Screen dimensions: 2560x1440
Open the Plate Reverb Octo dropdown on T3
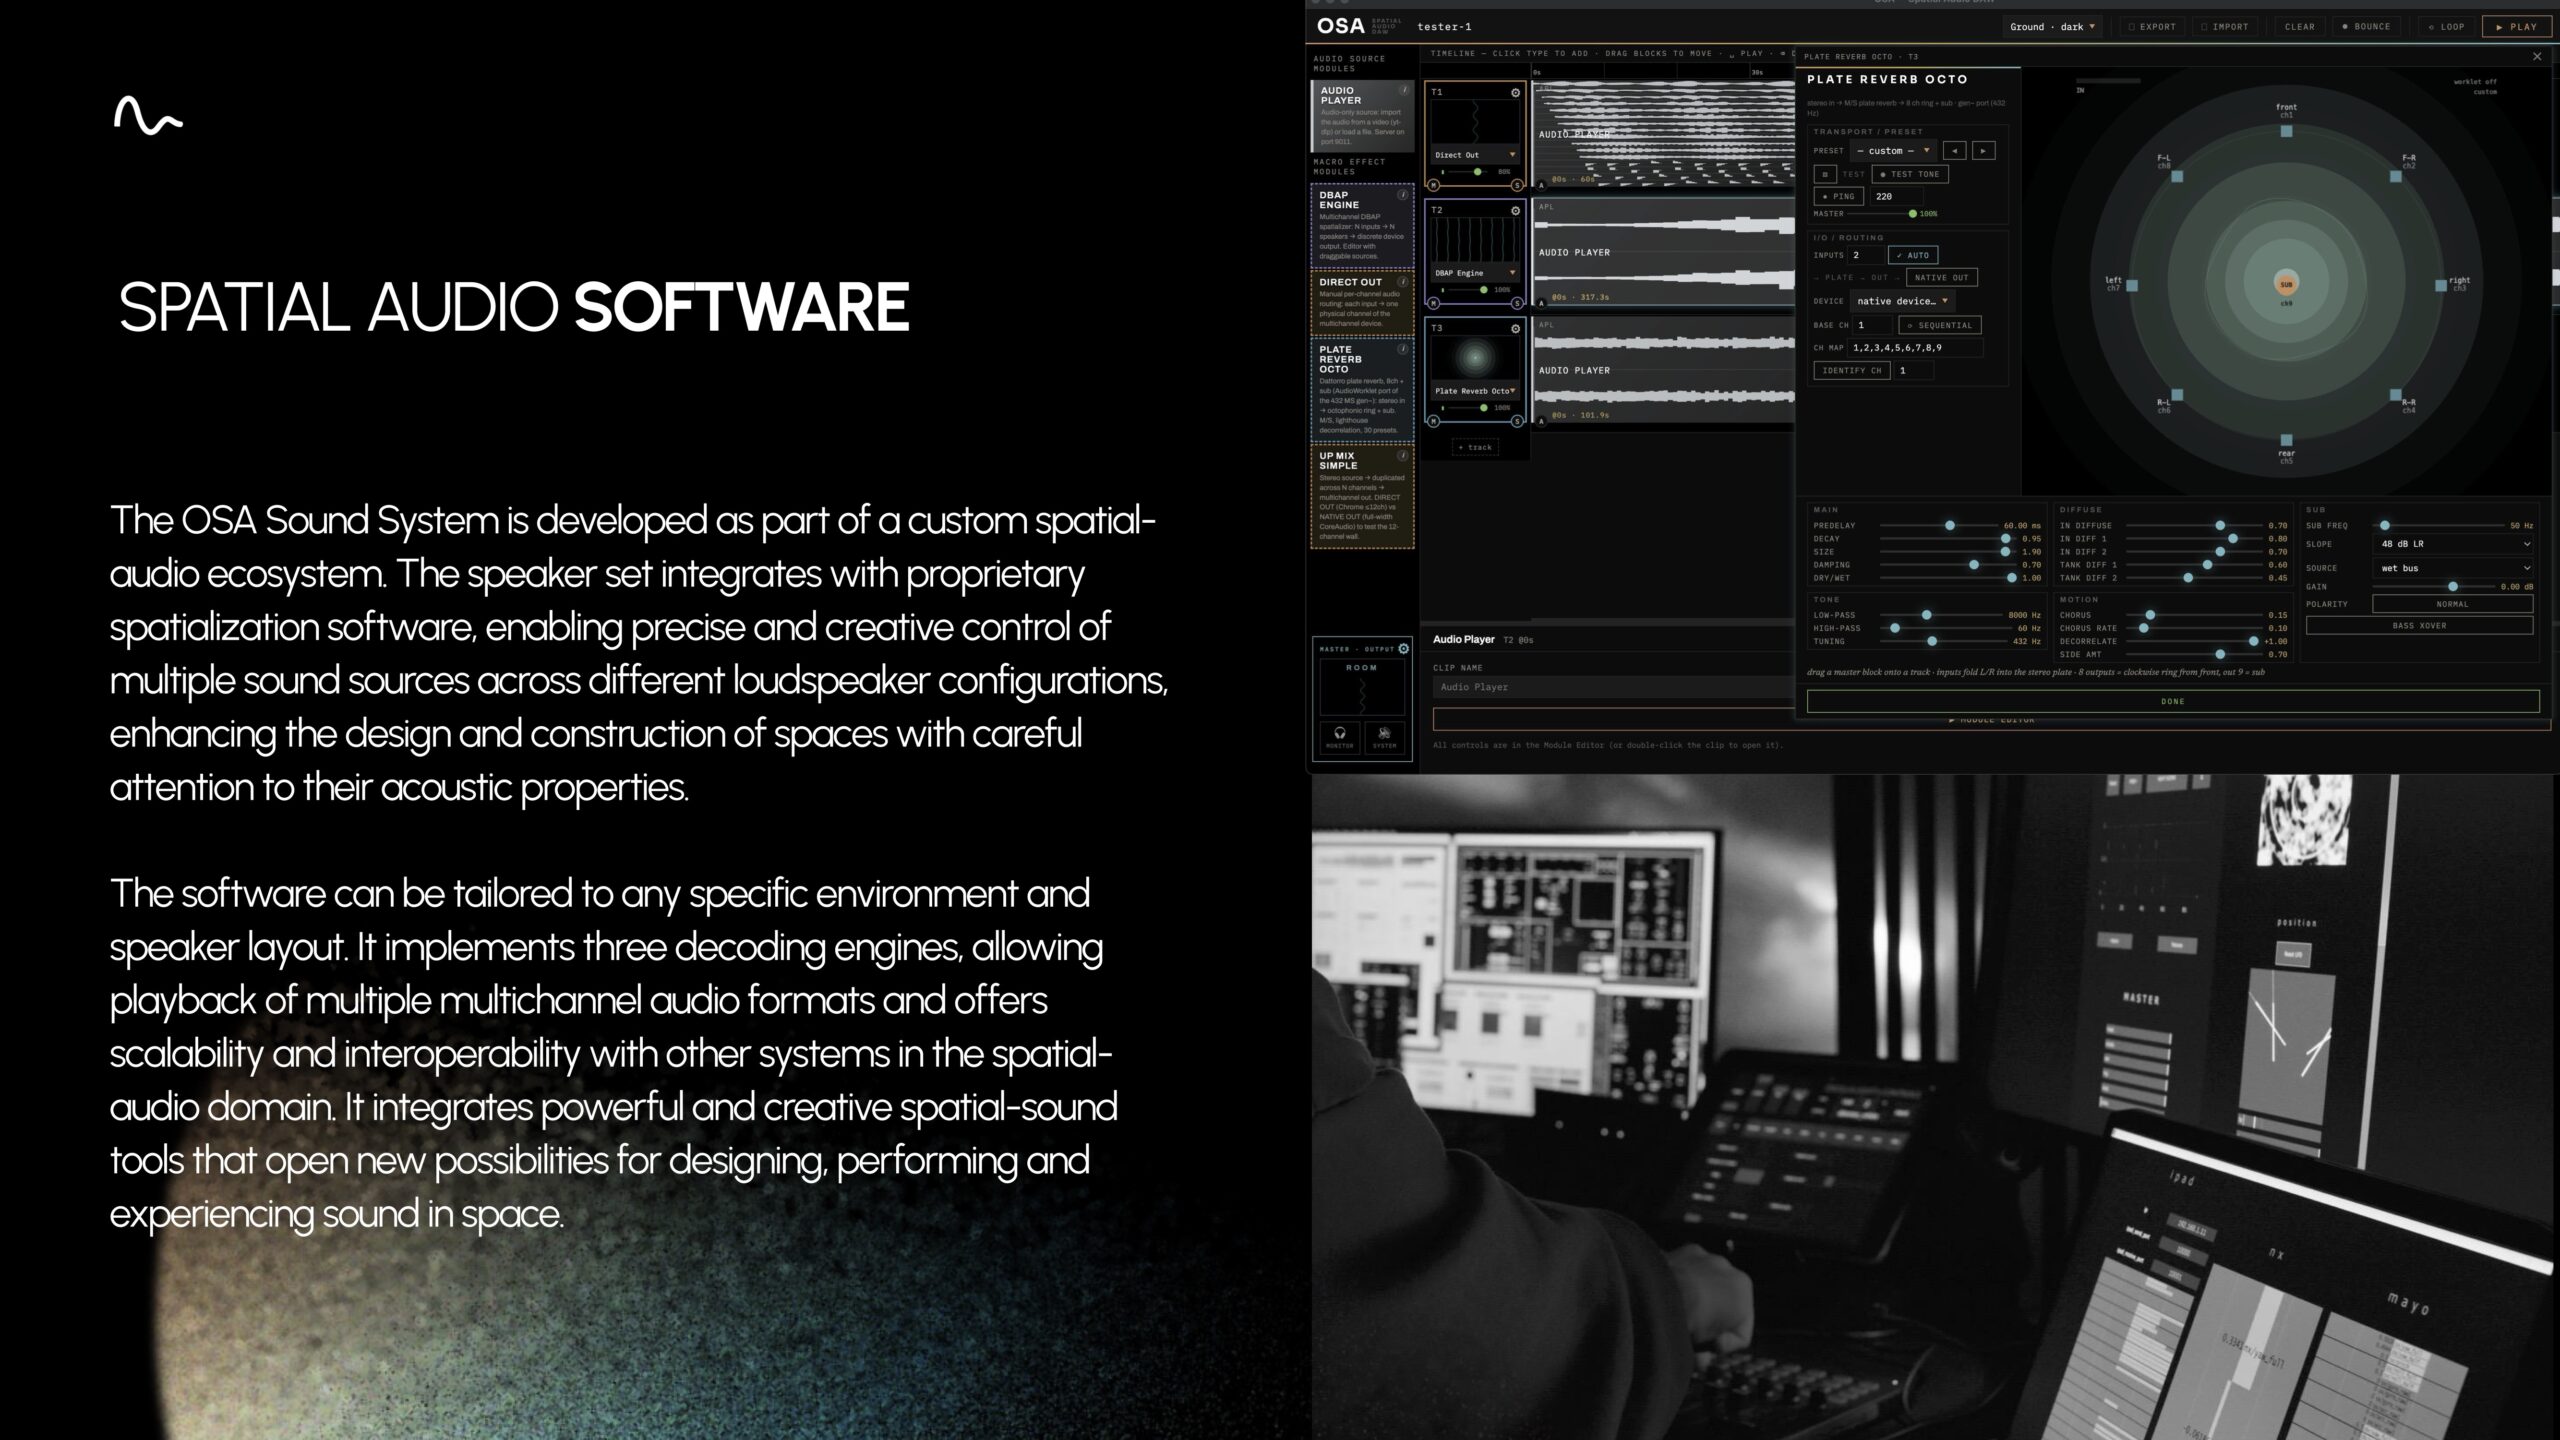[x=1476, y=391]
